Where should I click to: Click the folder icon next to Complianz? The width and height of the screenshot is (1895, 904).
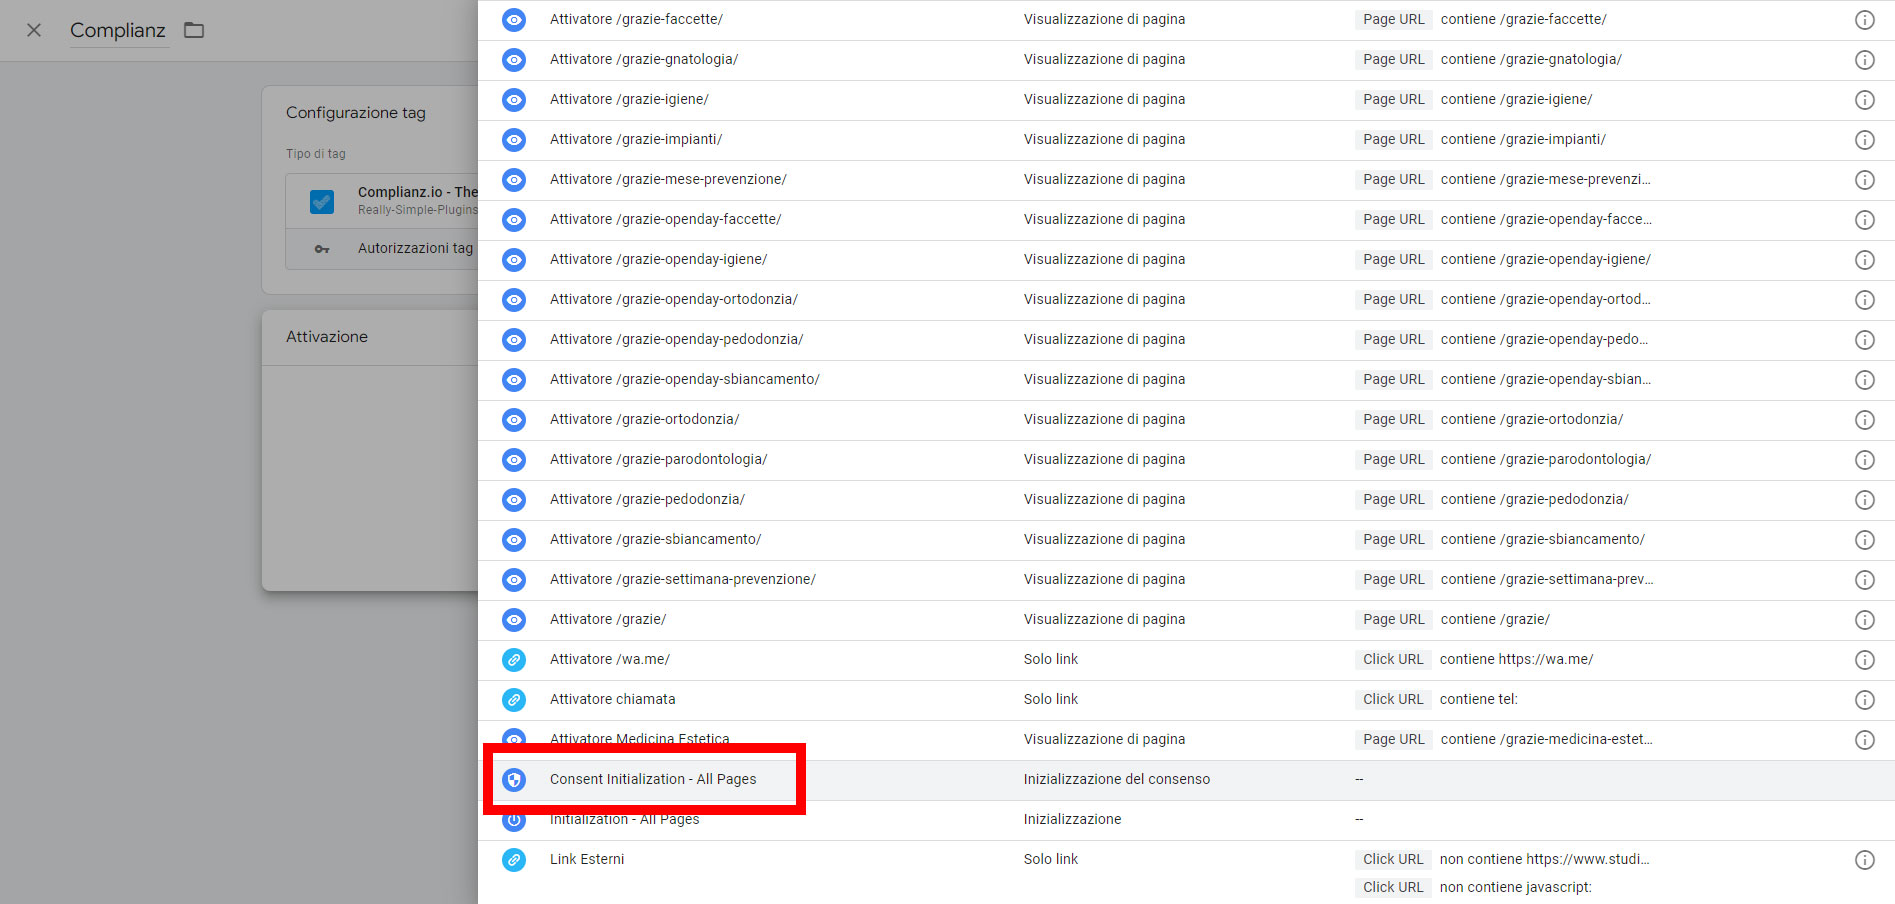click(194, 30)
